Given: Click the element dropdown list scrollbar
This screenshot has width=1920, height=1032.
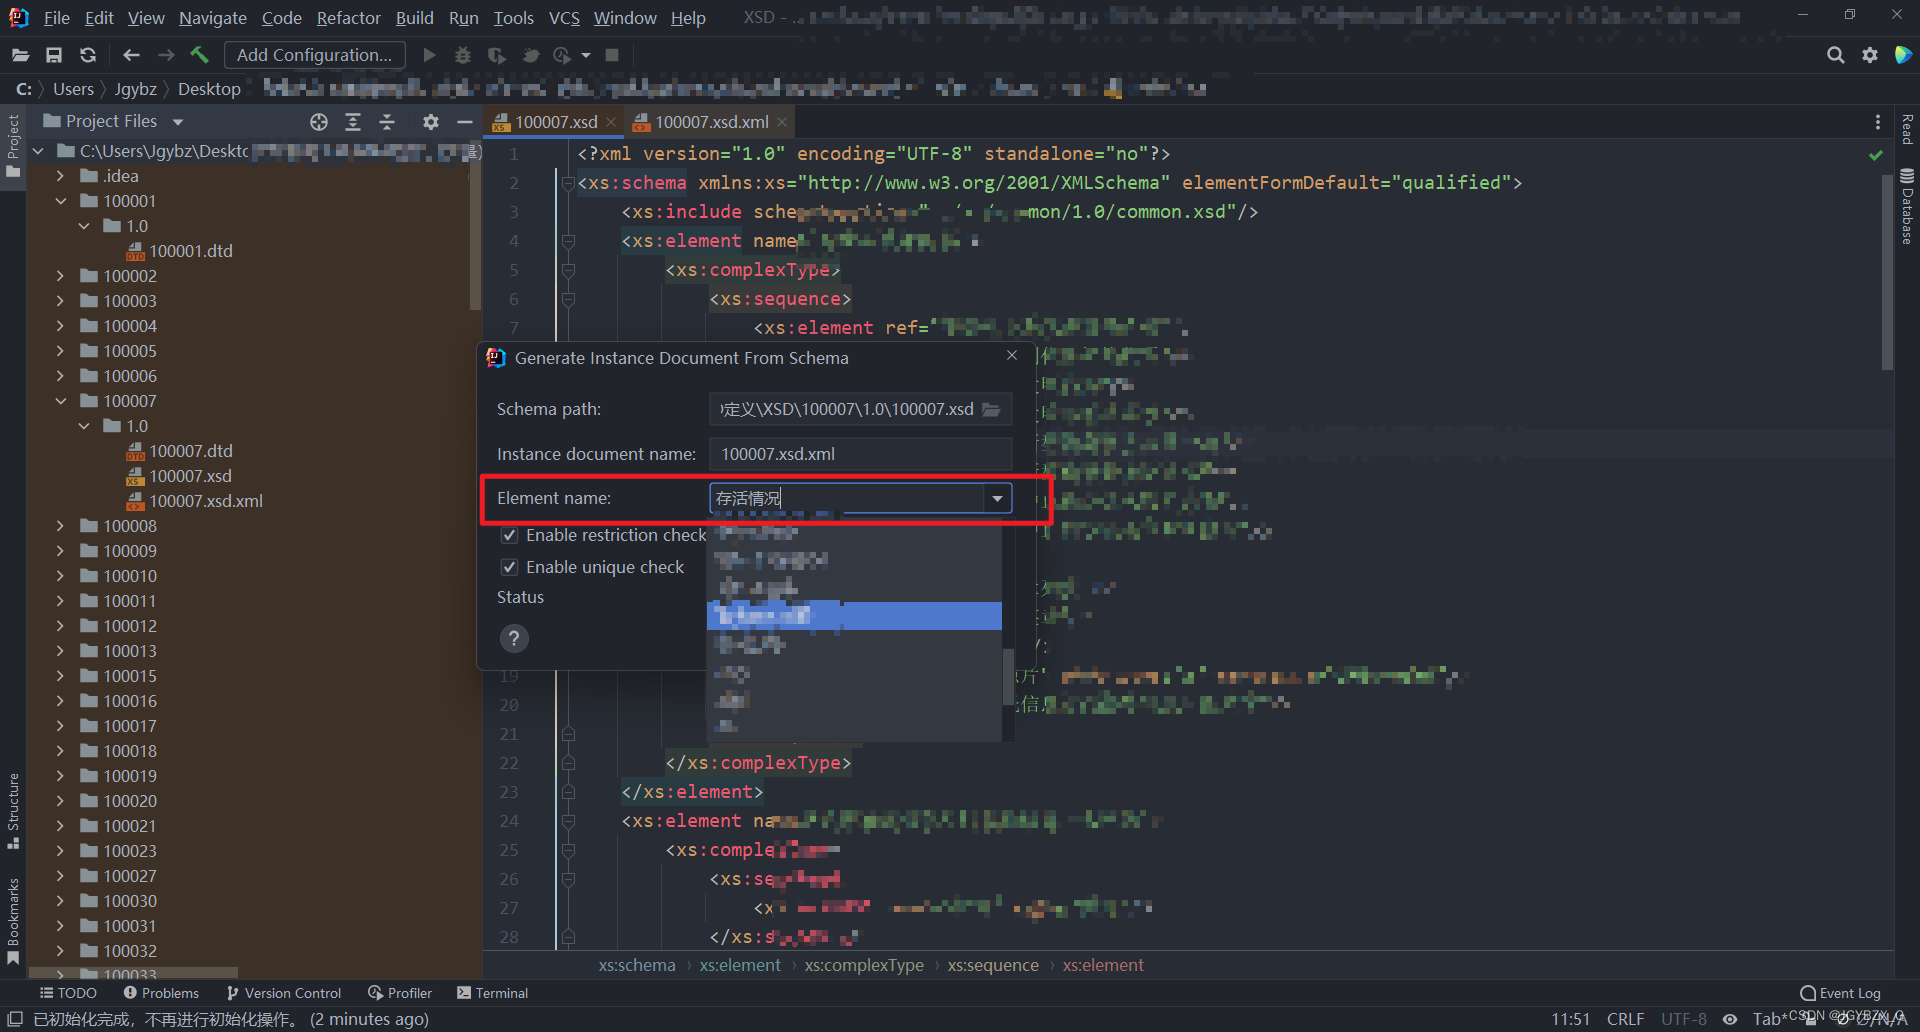Looking at the screenshot, I should 1008,676.
